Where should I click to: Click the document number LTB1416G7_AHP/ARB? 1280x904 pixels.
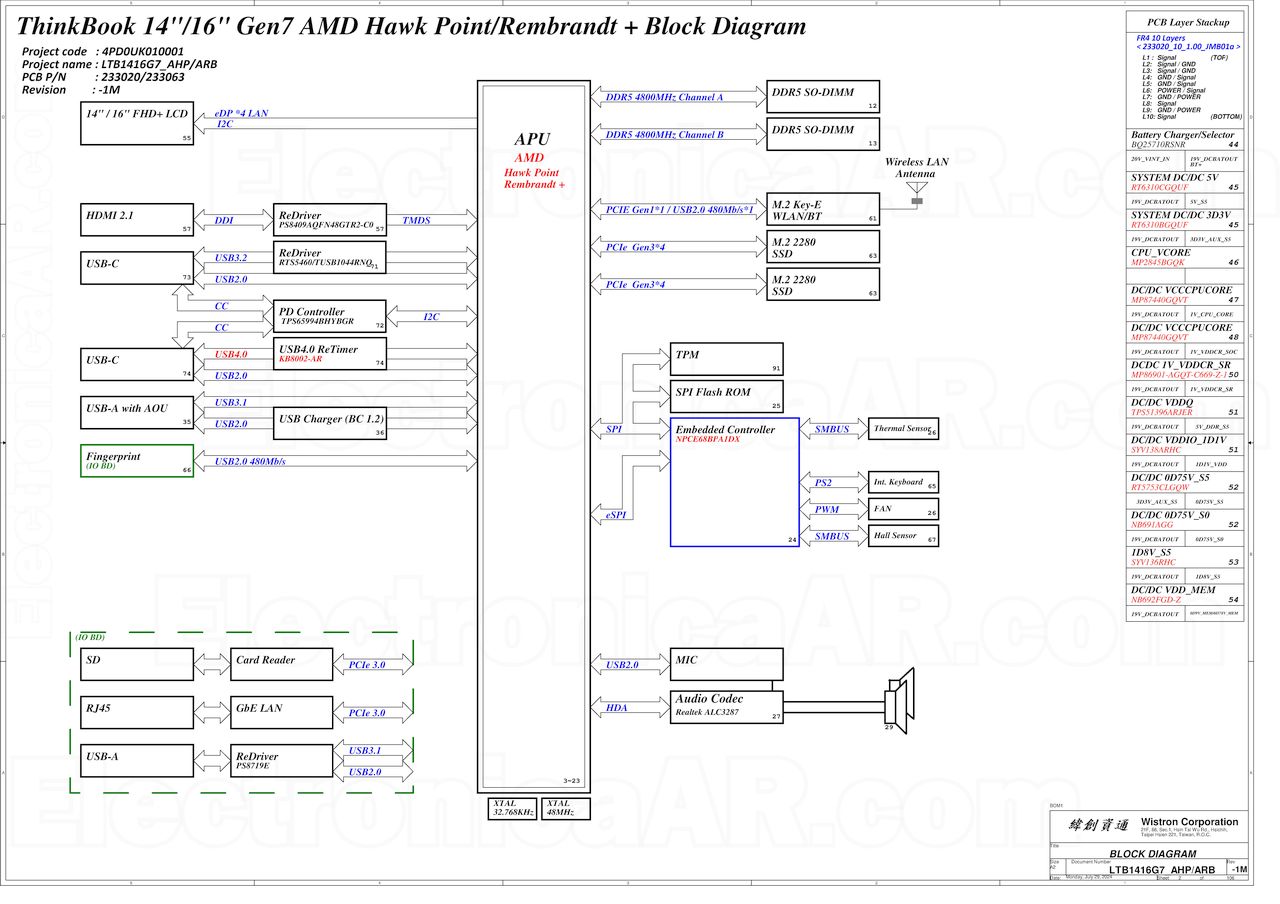(1163, 870)
